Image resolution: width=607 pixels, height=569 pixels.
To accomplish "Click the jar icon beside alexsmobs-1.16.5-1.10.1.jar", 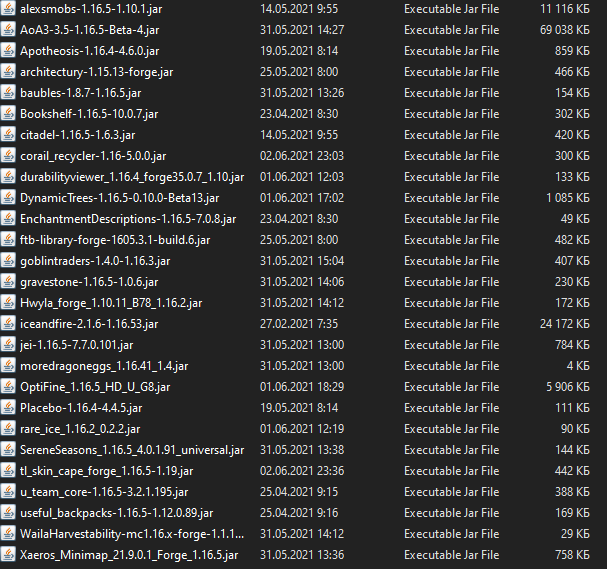I will tap(8, 9).
